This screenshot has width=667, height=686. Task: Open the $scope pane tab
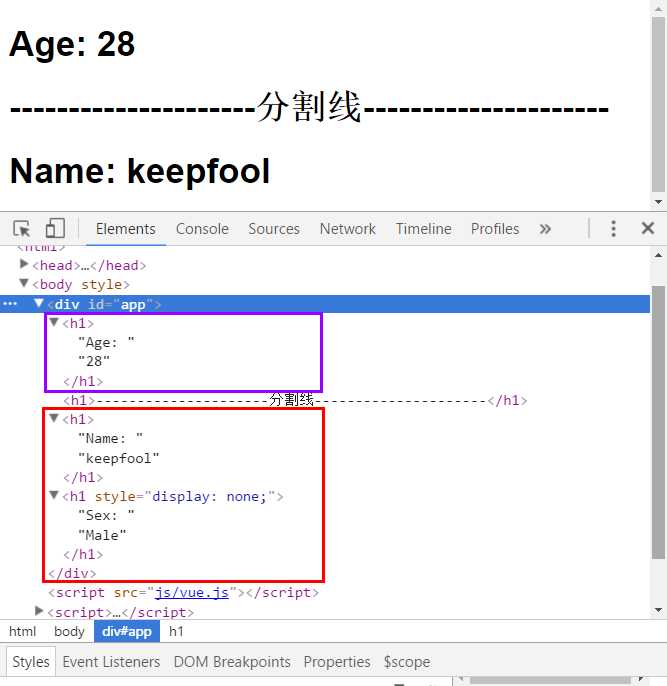click(407, 662)
